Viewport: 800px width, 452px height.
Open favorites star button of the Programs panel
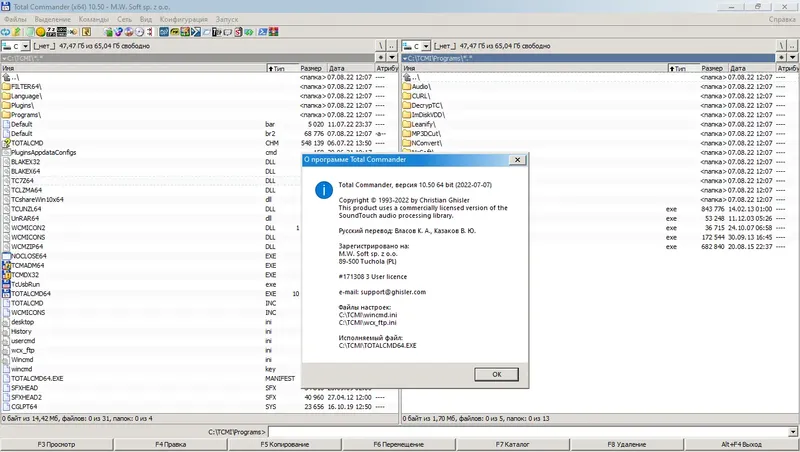(x=781, y=57)
